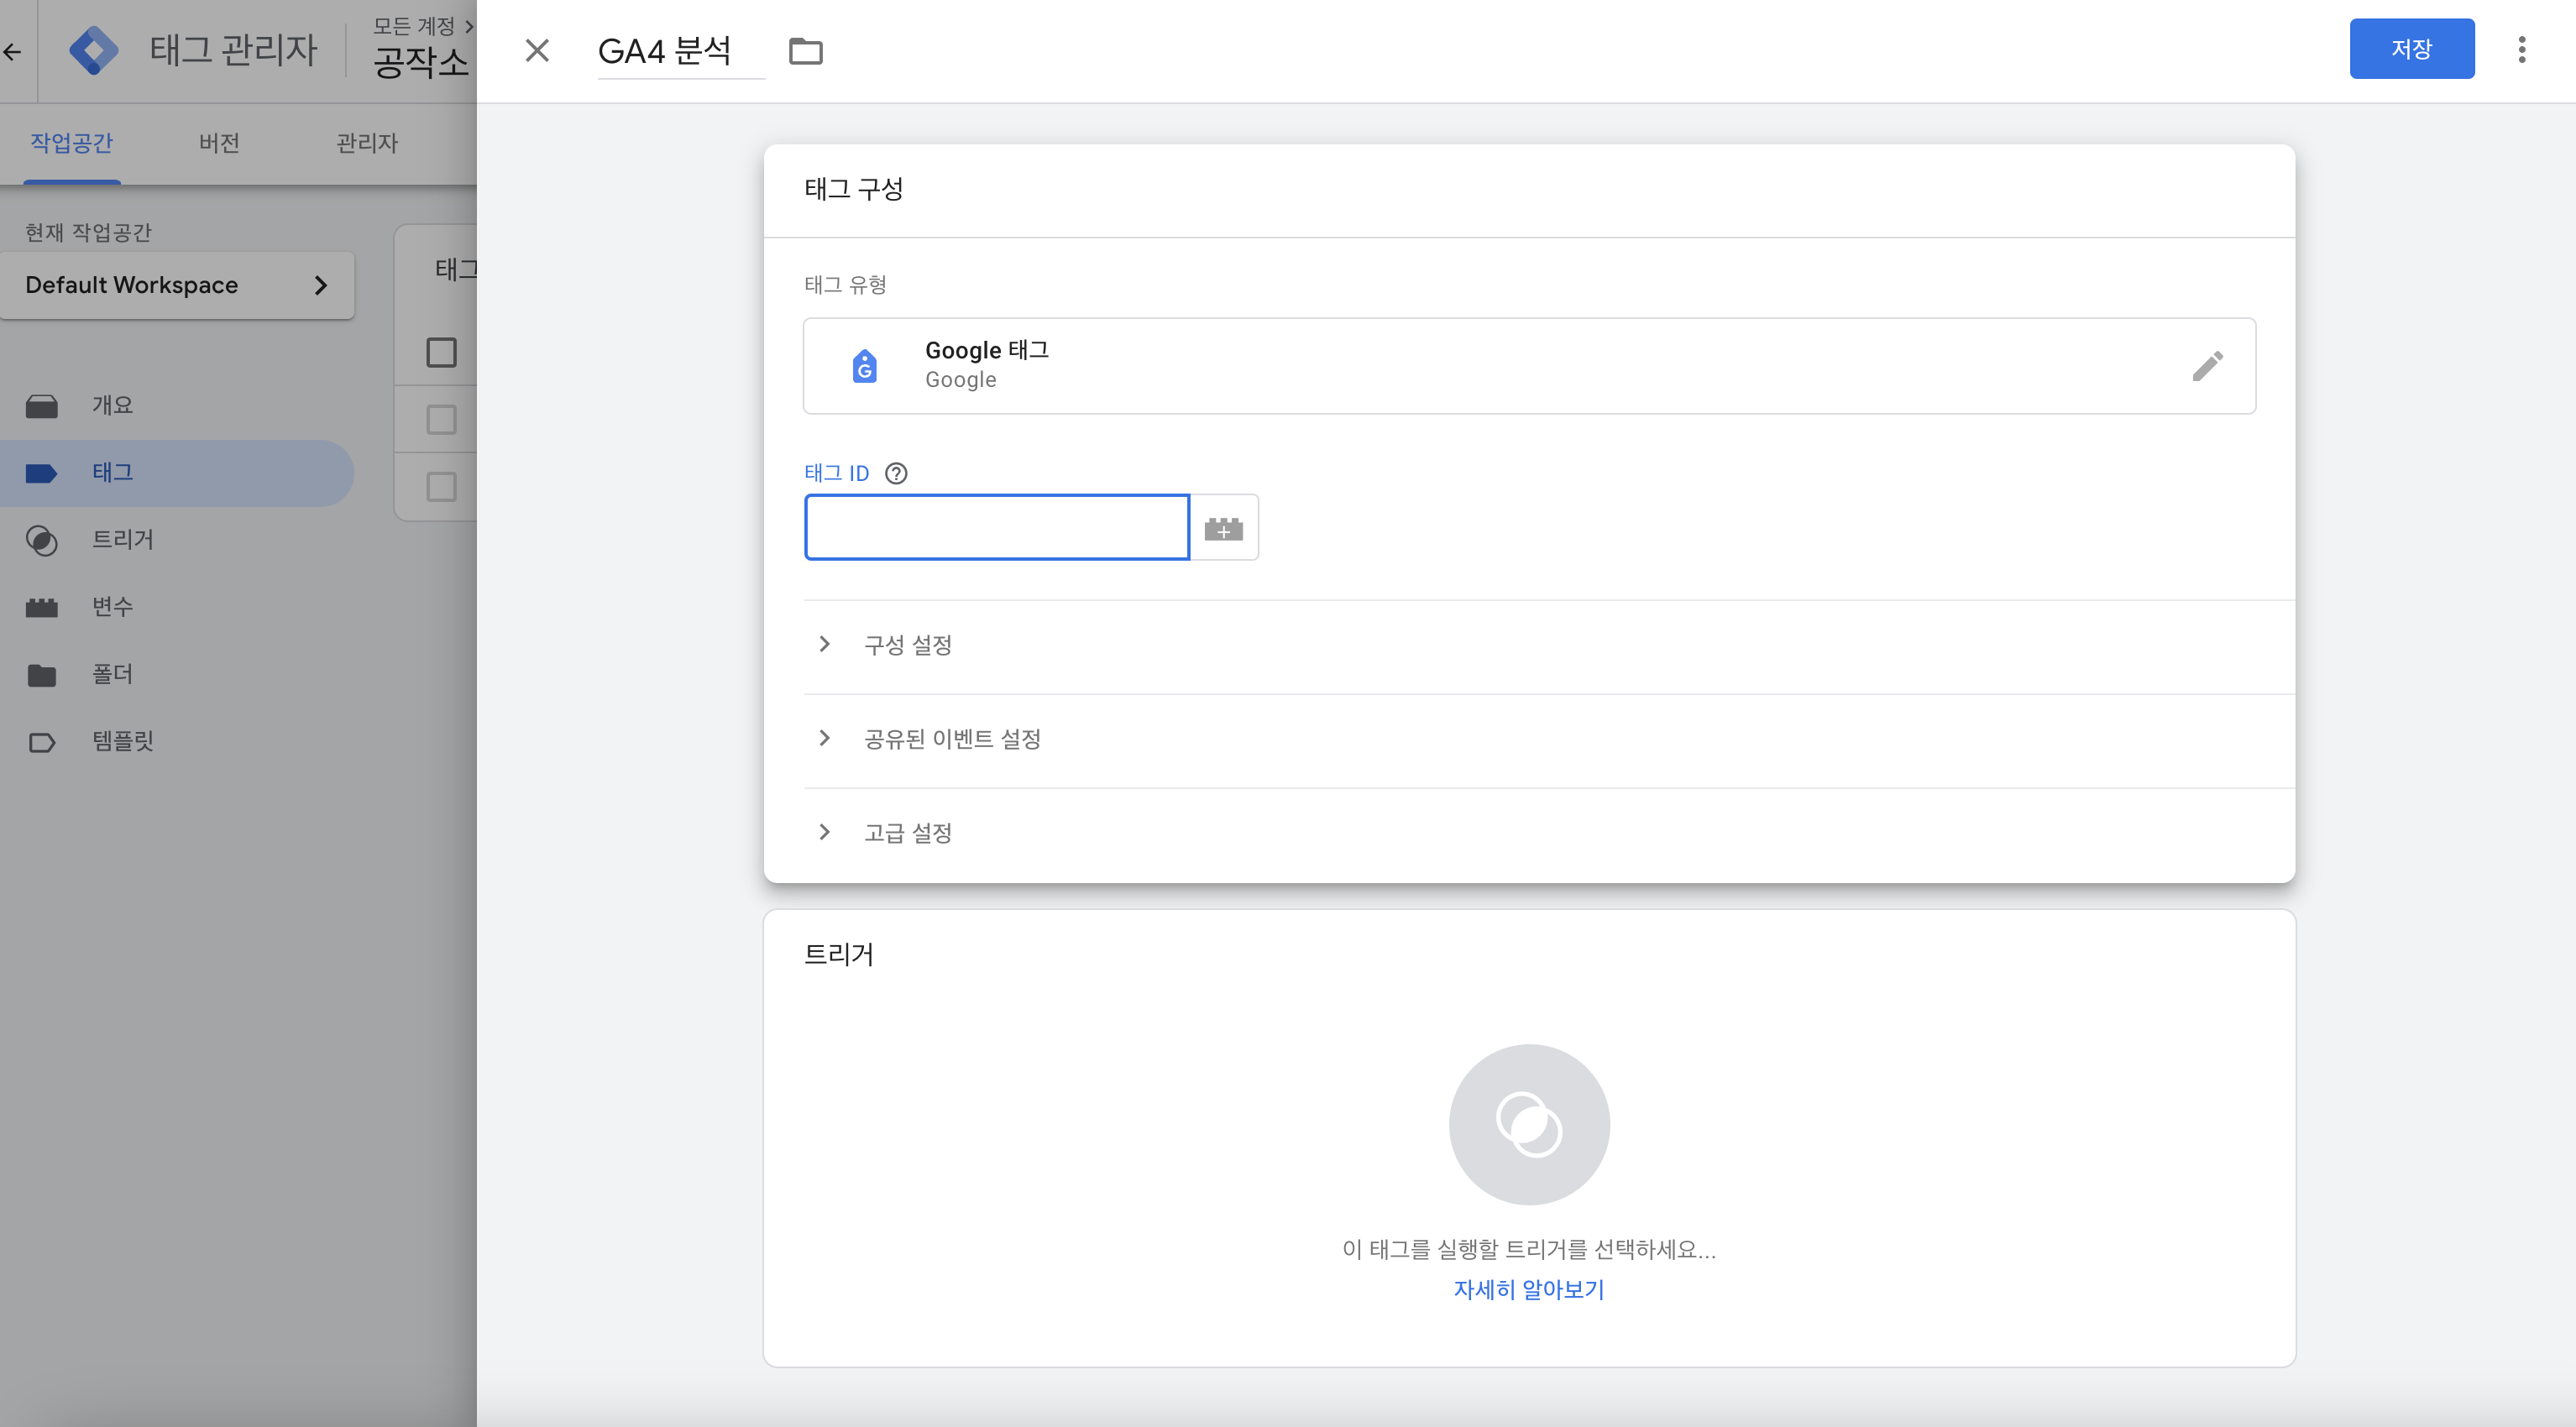Click the back arrow in the header
The width and height of the screenshot is (2576, 1427).
[13, 51]
